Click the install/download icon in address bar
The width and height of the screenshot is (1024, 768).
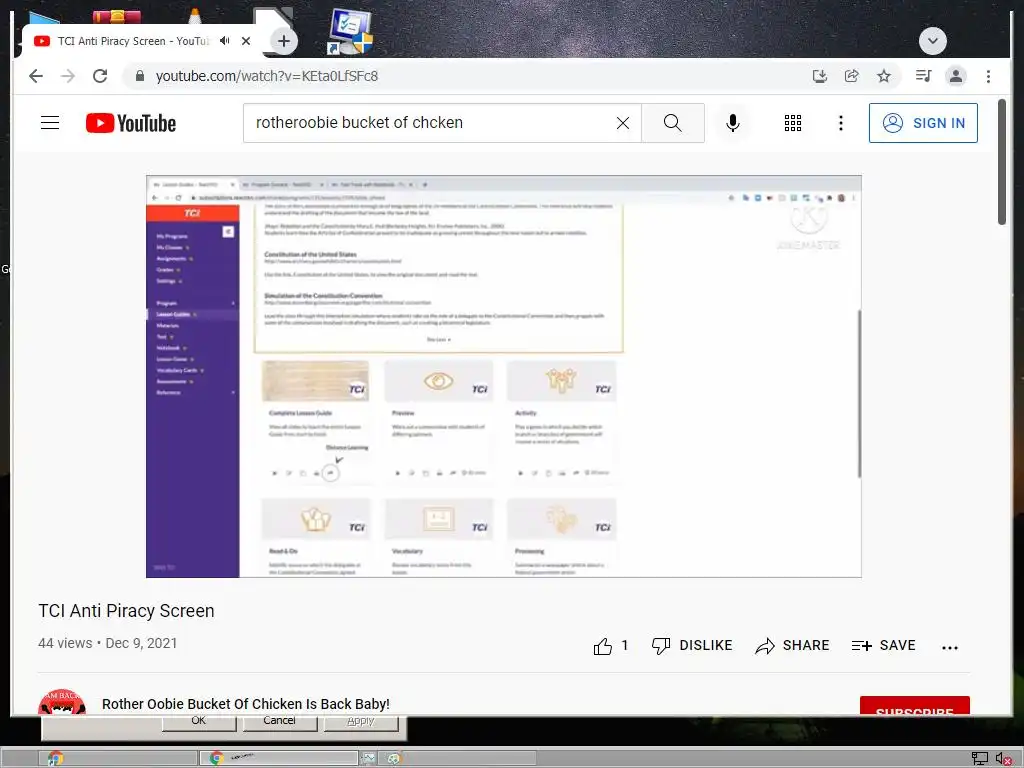click(x=820, y=76)
